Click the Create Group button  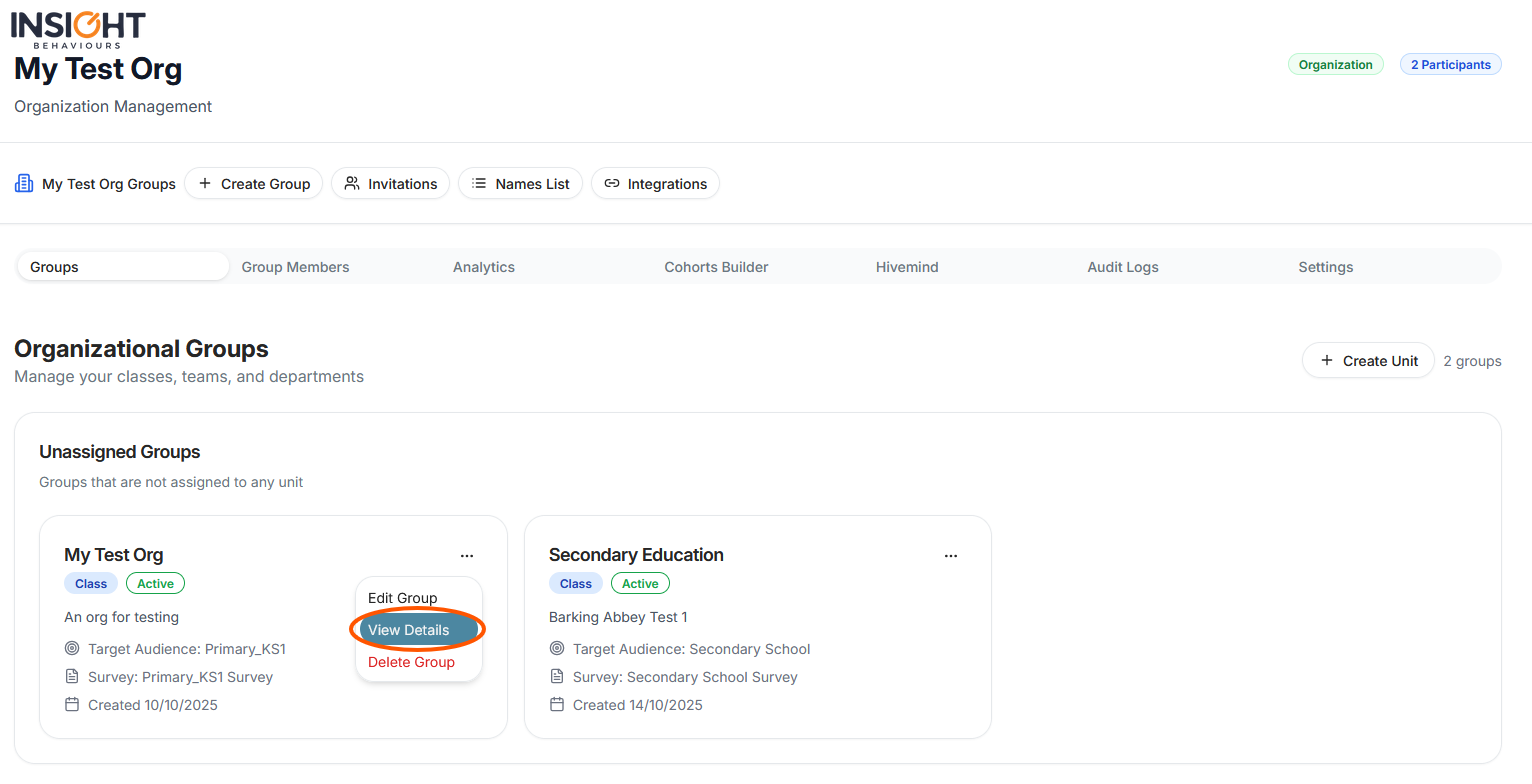(254, 184)
